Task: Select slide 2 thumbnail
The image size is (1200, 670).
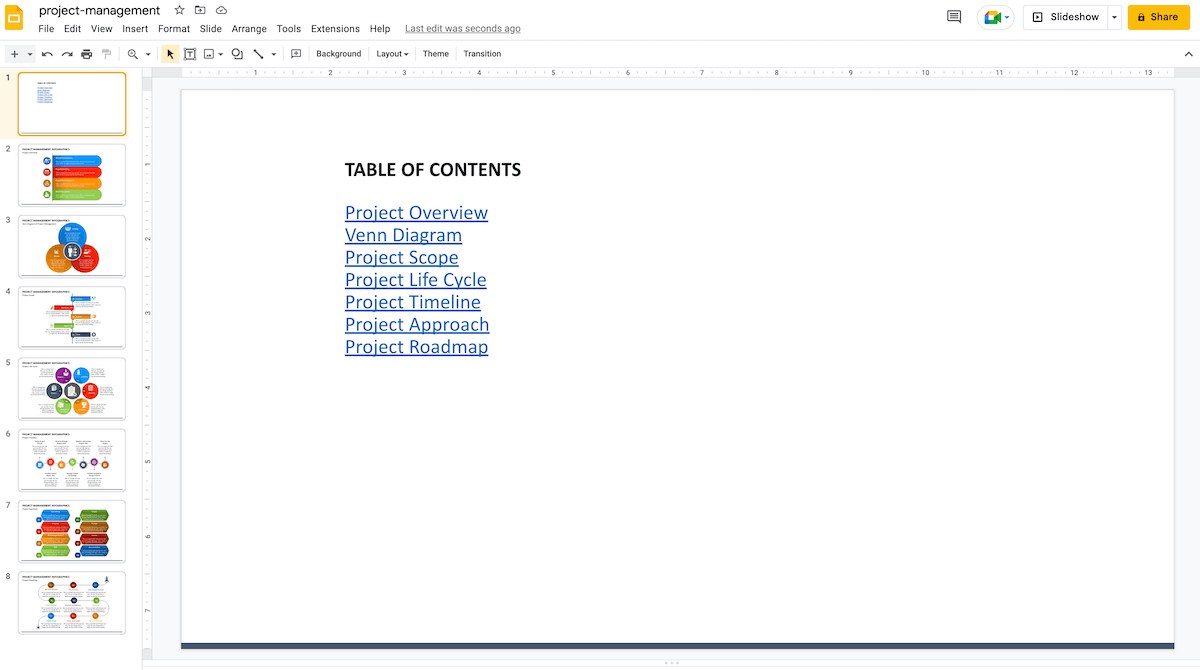Action: point(72,175)
